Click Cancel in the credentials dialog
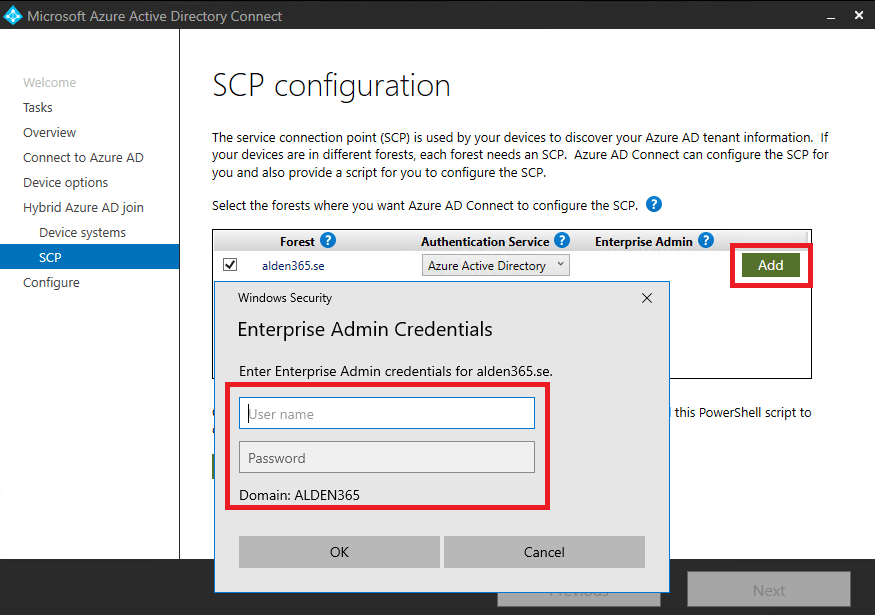Viewport: 875px width, 615px height. 544,552
